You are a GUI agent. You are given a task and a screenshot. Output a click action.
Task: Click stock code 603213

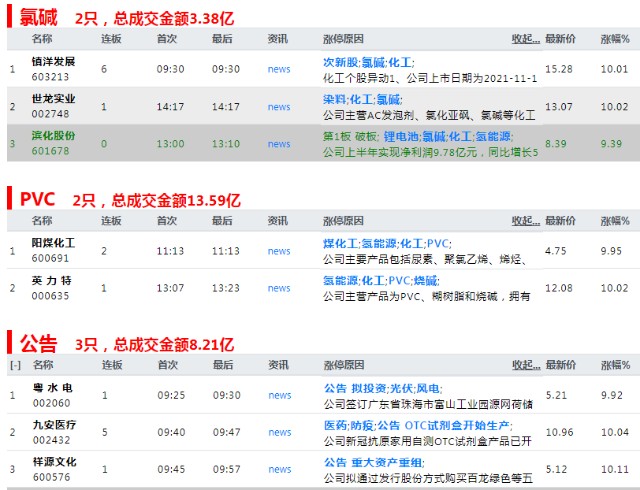[50, 77]
